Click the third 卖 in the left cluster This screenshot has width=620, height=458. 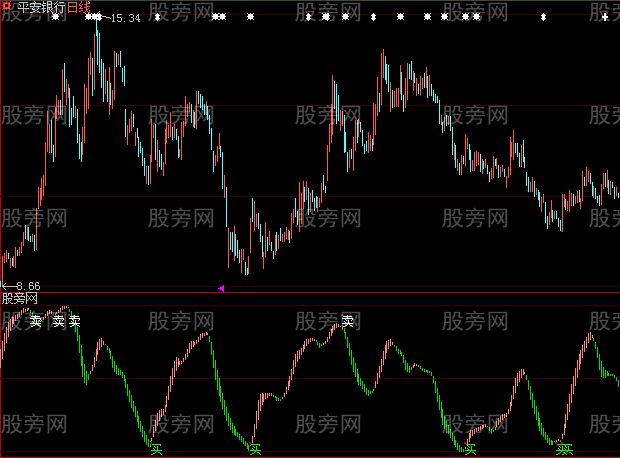click(x=75, y=321)
